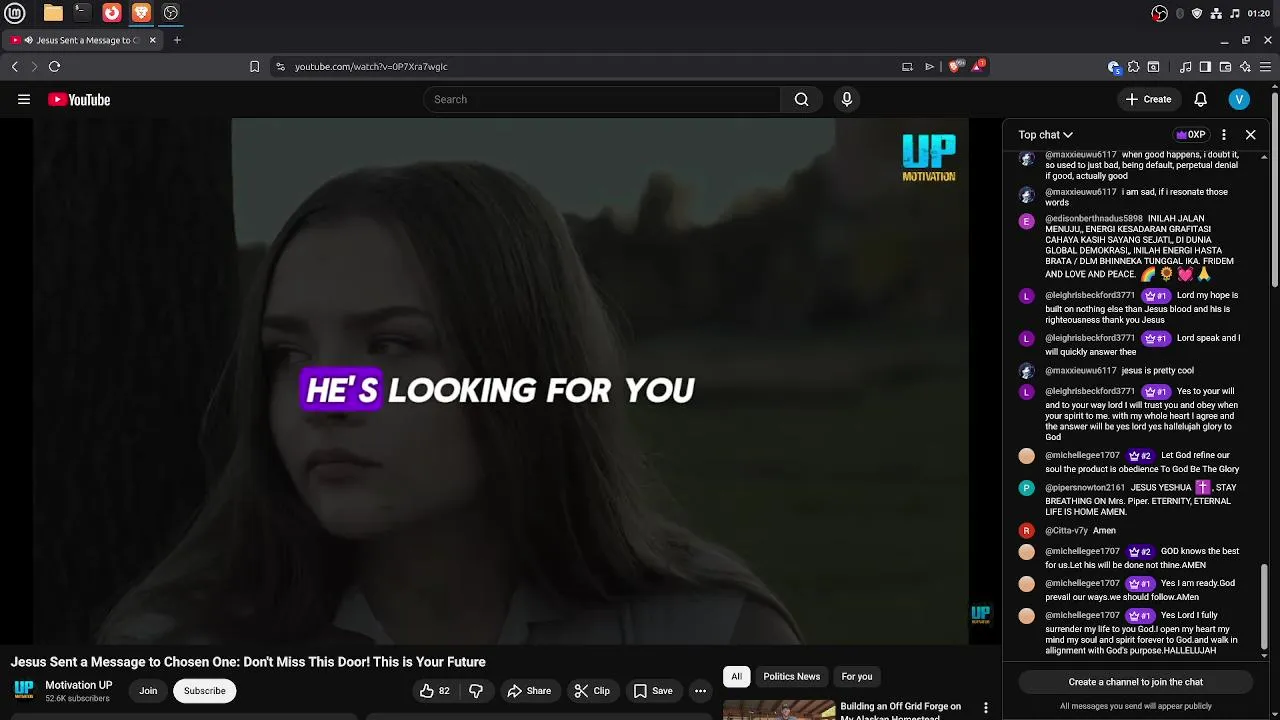Open the account avatar V menu
This screenshot has width=1280, height=720.
pyautogui.click(x=1239, y=99)
